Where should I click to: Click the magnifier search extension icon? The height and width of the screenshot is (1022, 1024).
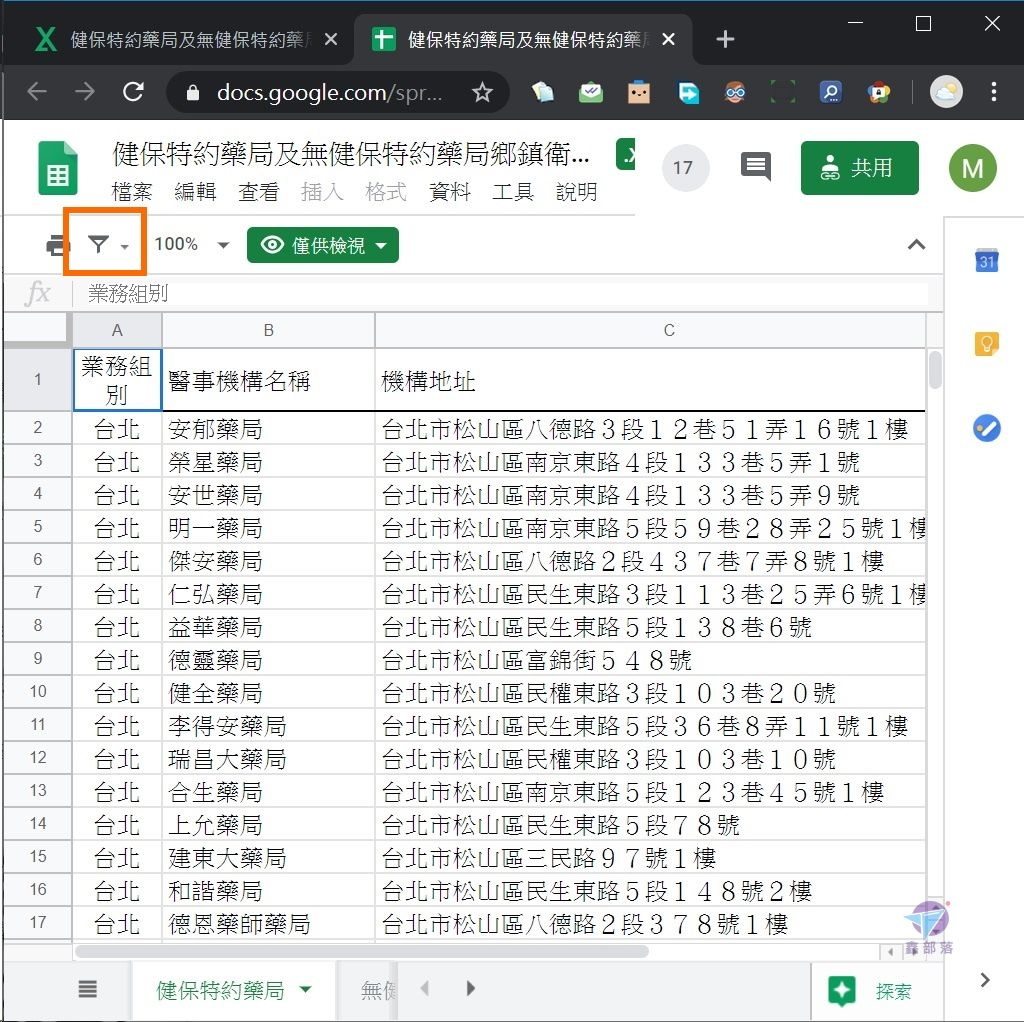(831, 92)
